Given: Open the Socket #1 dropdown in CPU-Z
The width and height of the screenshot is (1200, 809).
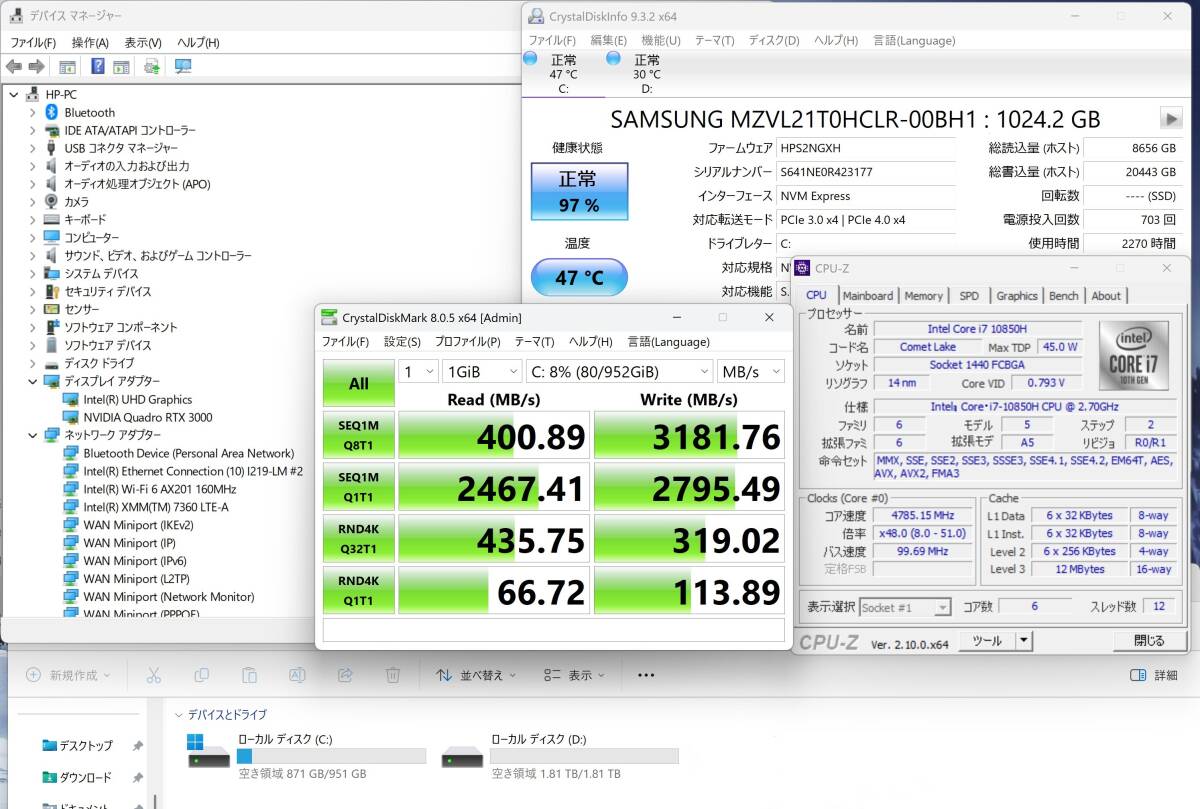Looking at the screenshot, I should (904, 607).
